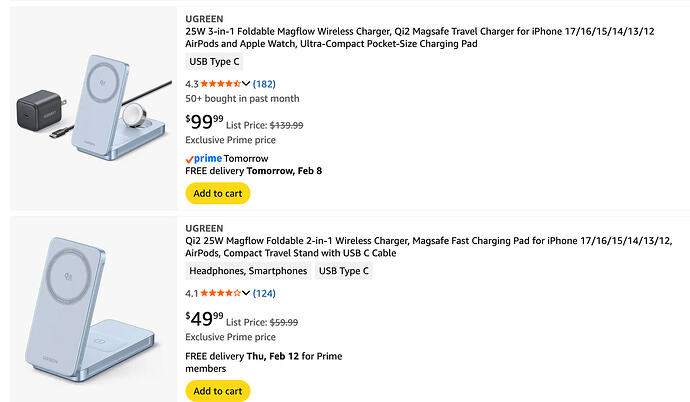Screen dimensions: 690x402
Task: Add the $49.99 charger to cart
Action: point(217,391)
